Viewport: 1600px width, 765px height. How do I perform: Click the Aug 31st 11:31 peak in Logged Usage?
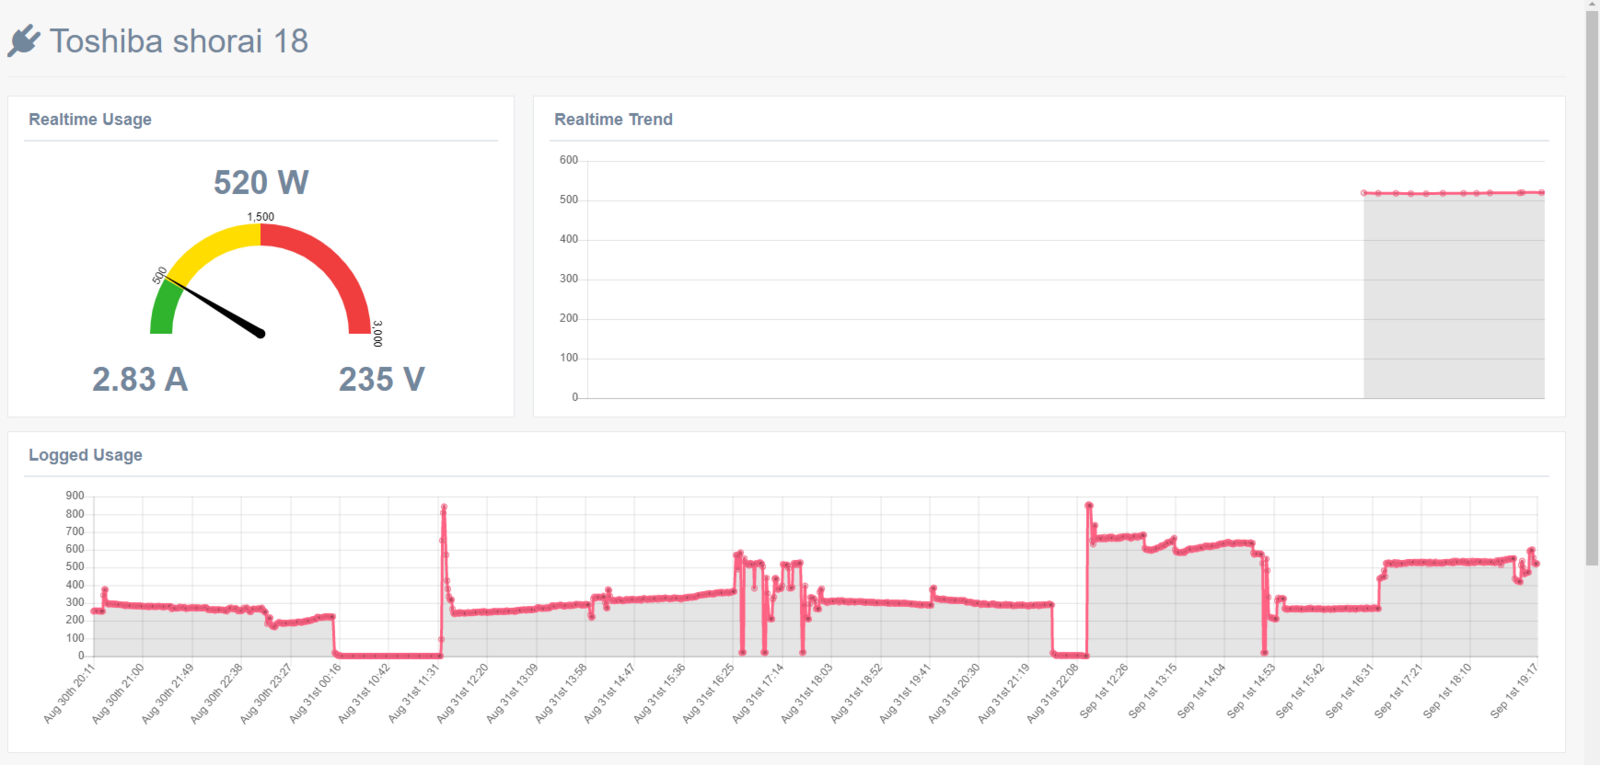click(x=444, y=507)
